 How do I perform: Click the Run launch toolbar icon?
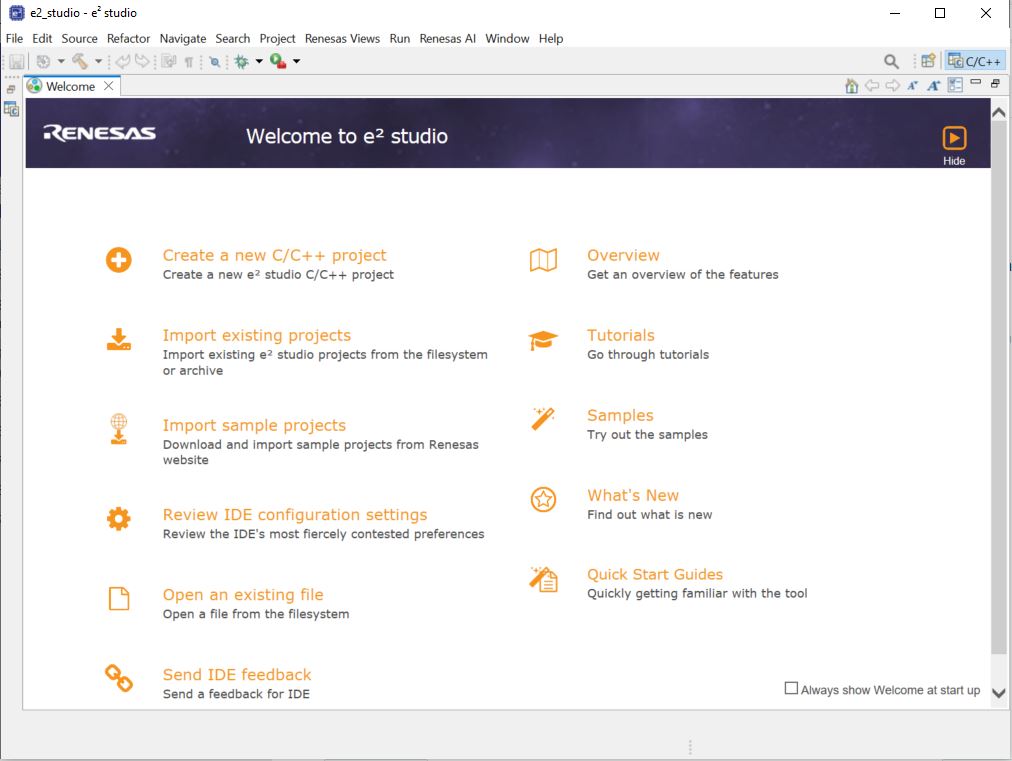pyautogui.click(x=278, y=61)
